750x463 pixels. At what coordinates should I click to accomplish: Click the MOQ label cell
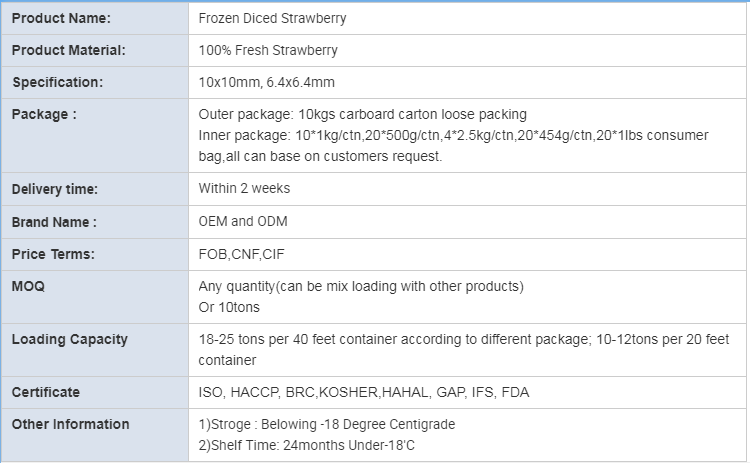tap(95, 297)
